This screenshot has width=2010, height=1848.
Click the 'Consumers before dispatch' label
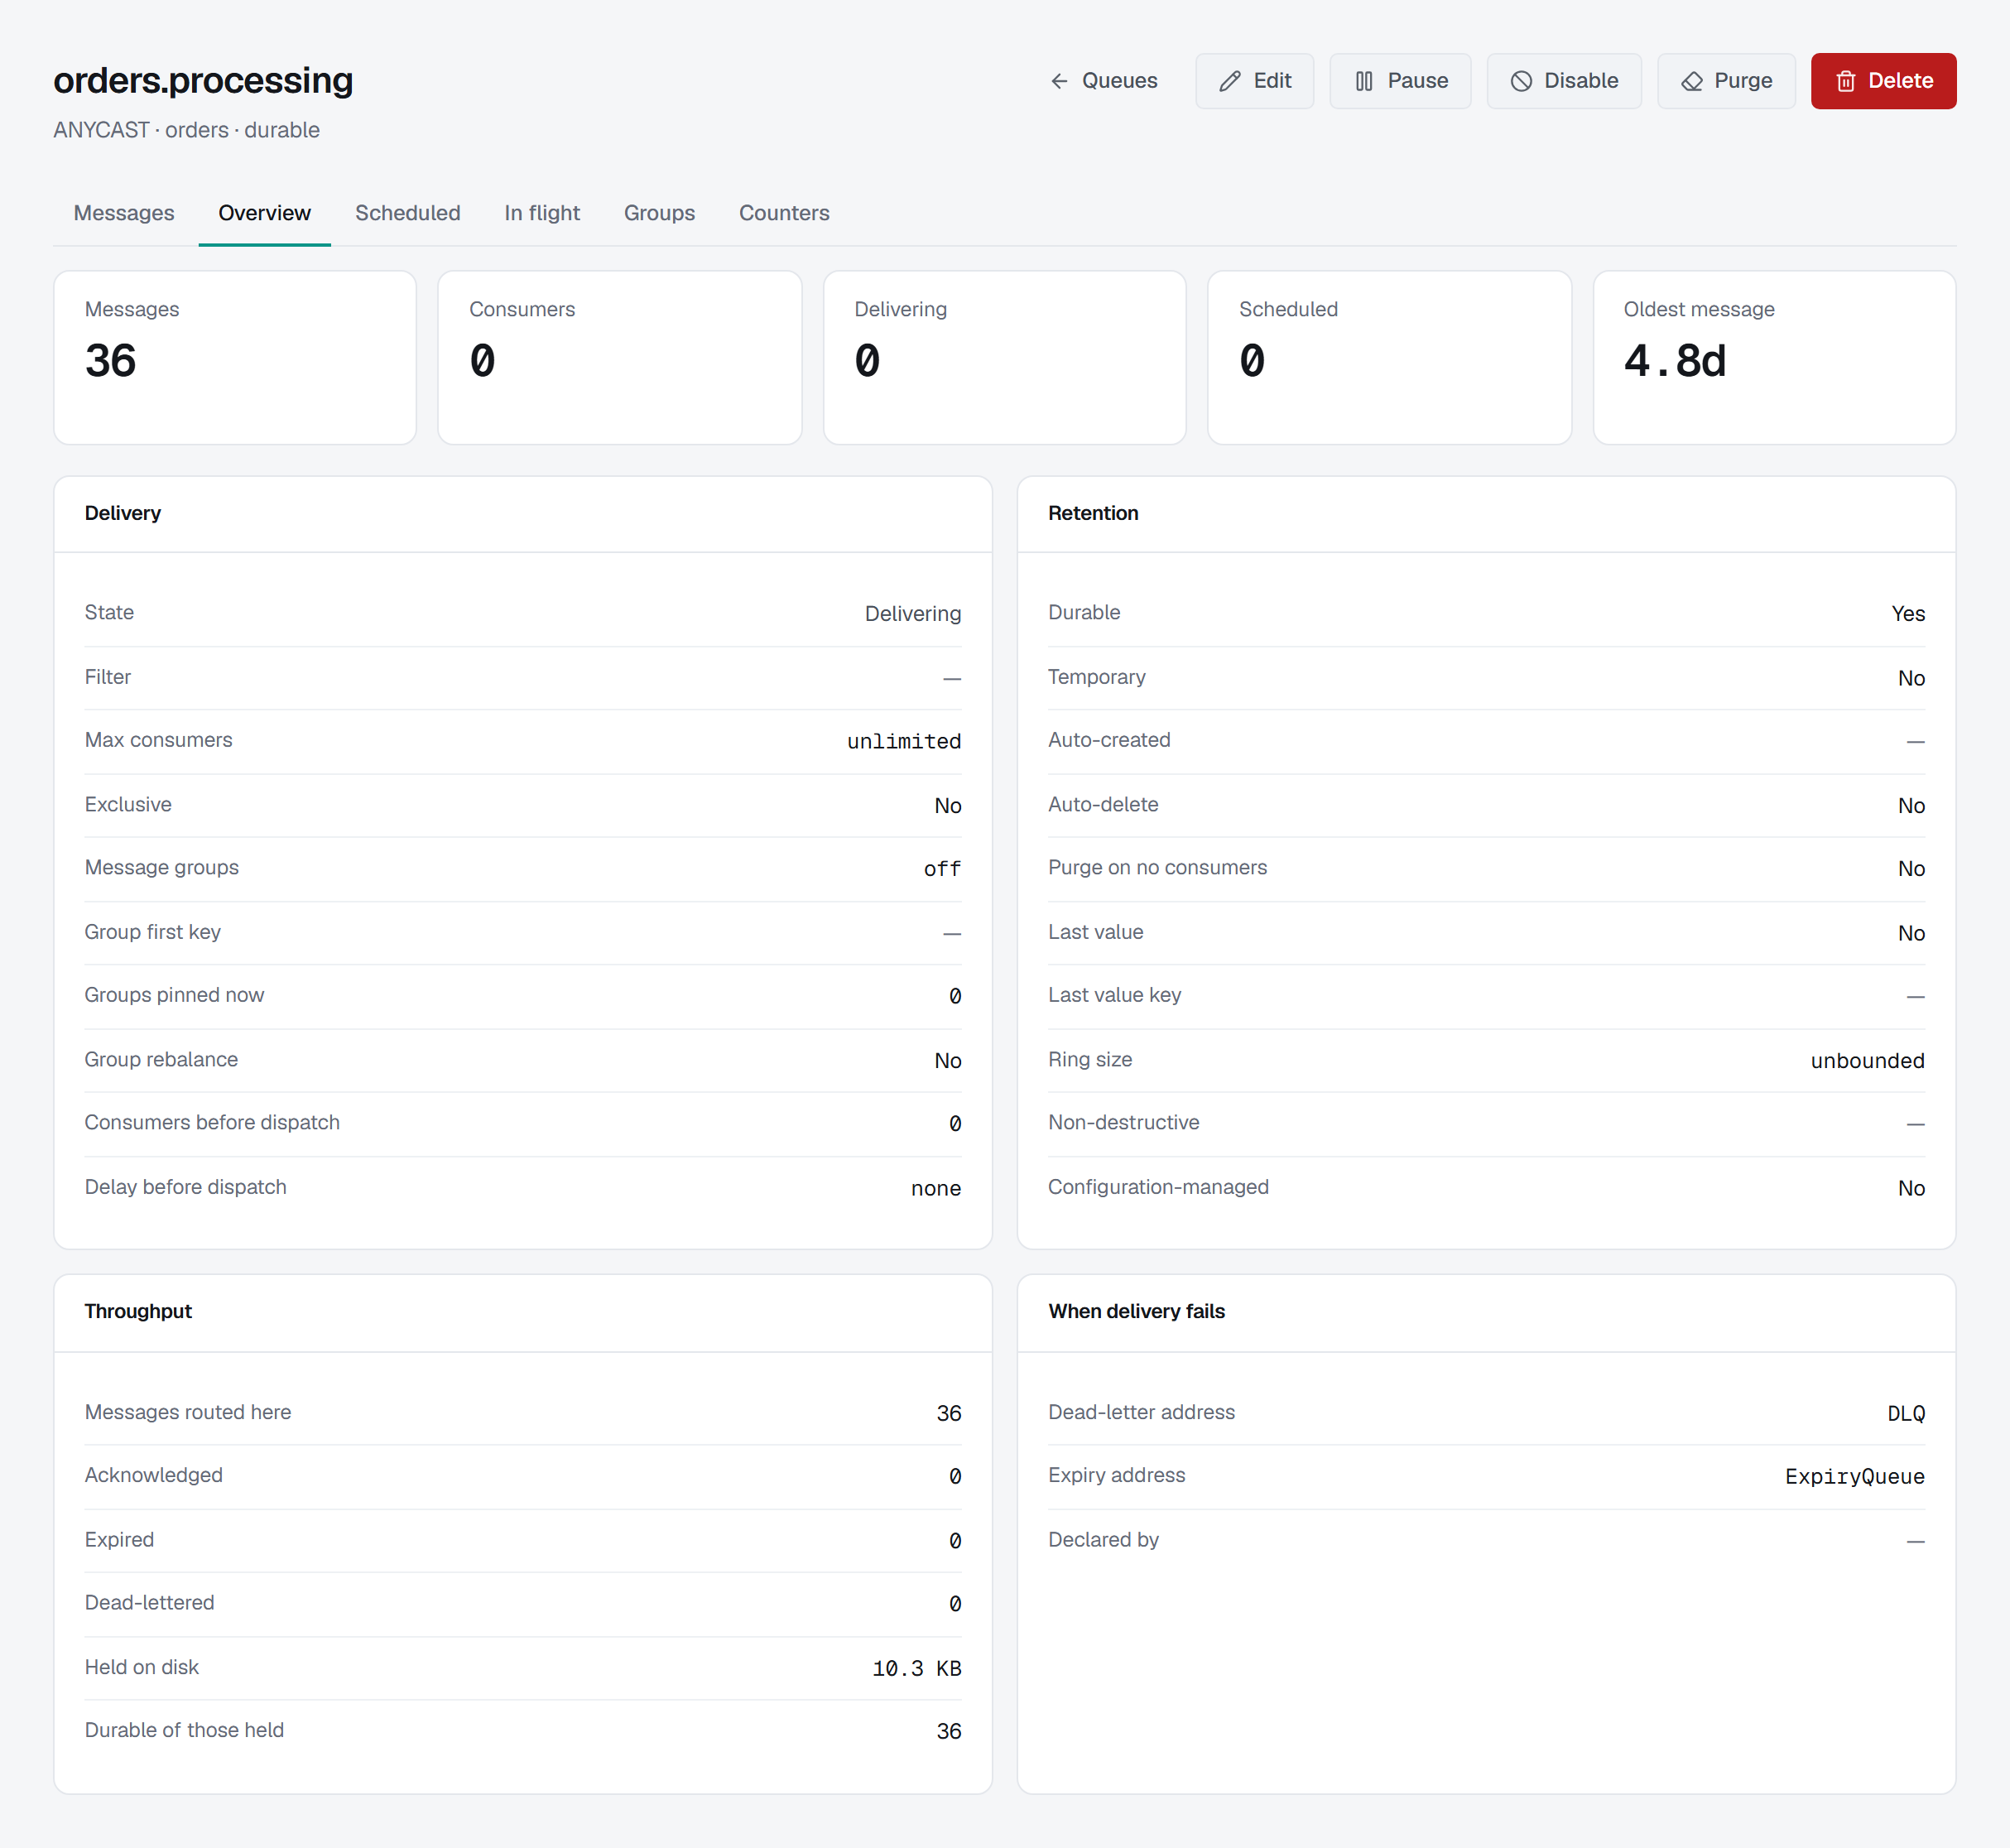click(212, 1122)
